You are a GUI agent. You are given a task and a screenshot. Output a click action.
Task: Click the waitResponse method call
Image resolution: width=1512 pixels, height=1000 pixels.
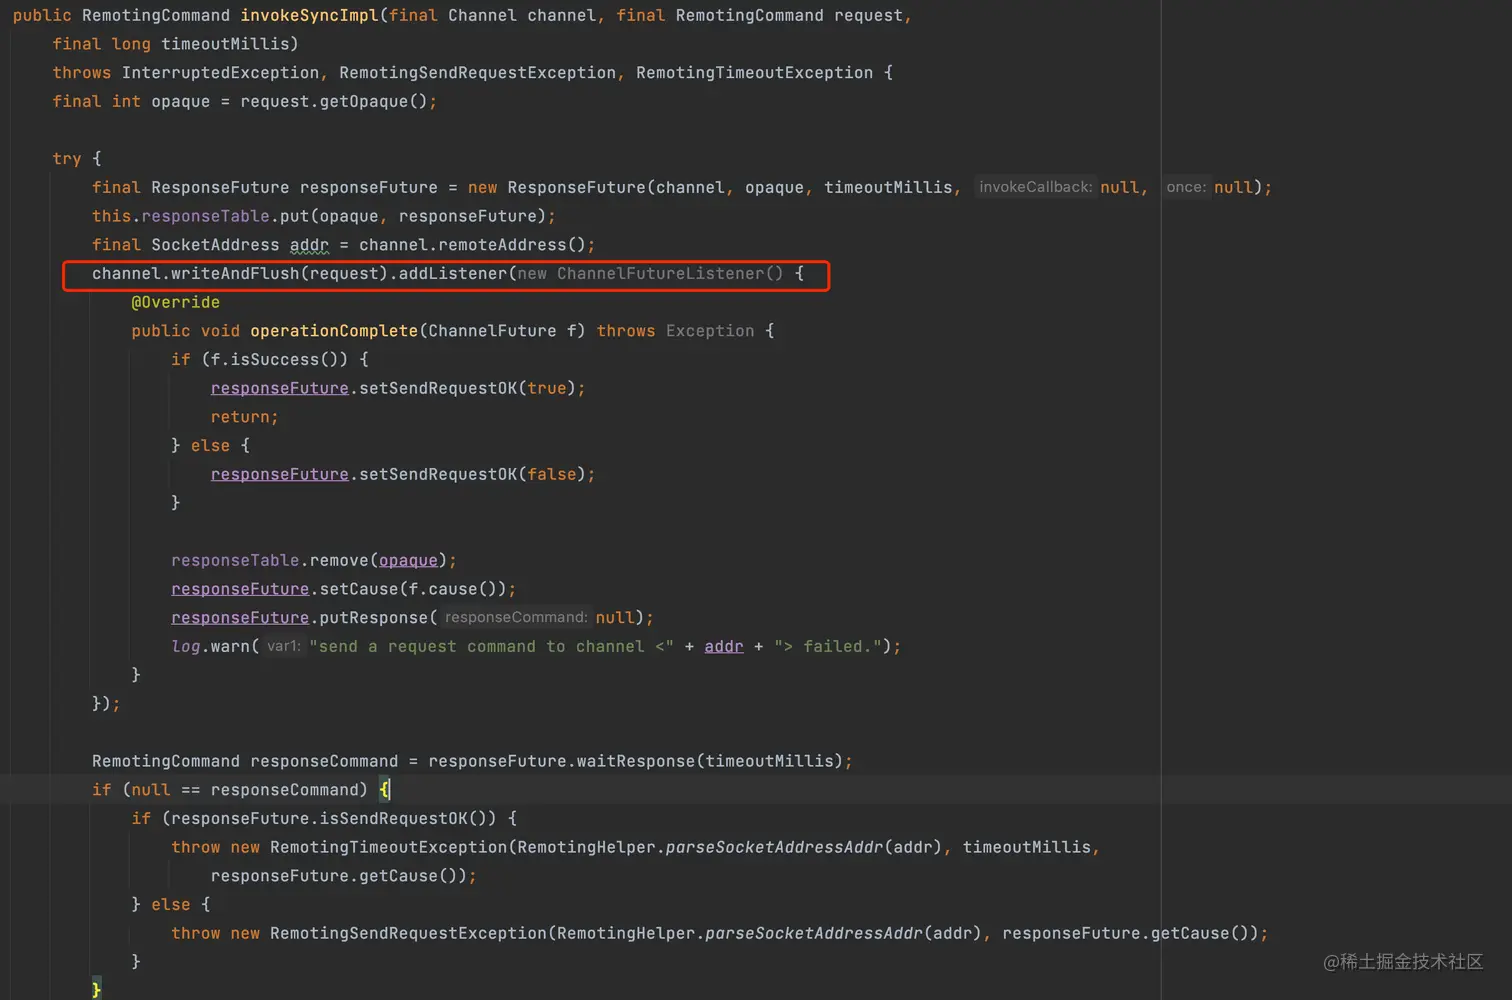click(636, 761)
